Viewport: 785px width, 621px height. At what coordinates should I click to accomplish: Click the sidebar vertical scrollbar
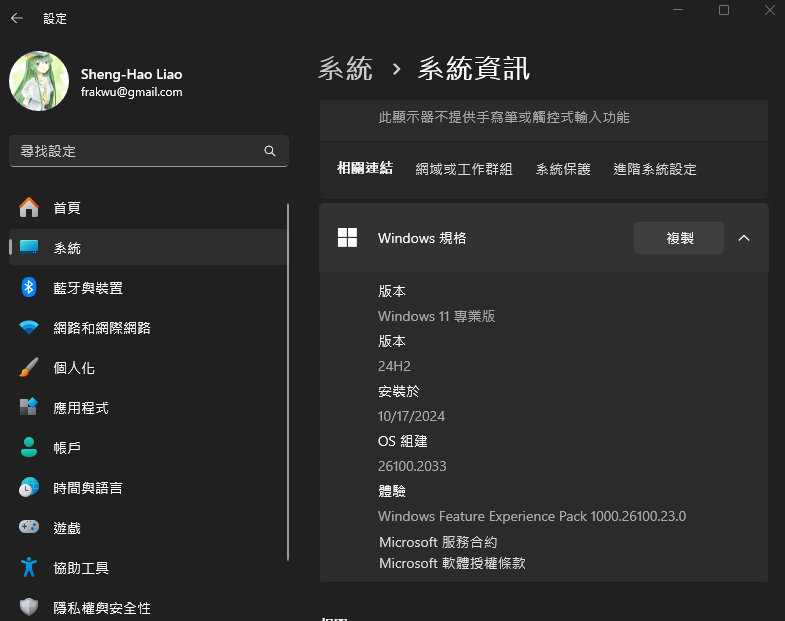point(288,382)
